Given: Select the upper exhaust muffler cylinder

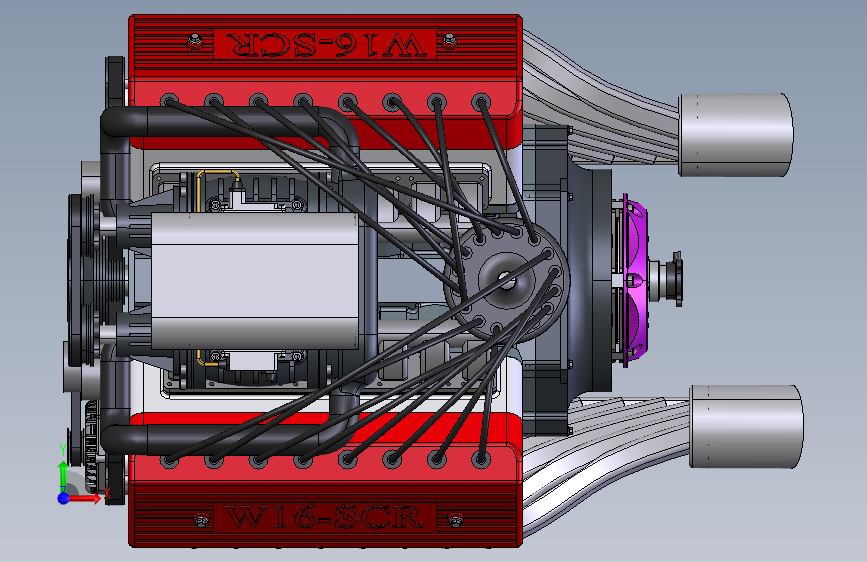Looking at the screenshot, I should (x=735, y=135).
